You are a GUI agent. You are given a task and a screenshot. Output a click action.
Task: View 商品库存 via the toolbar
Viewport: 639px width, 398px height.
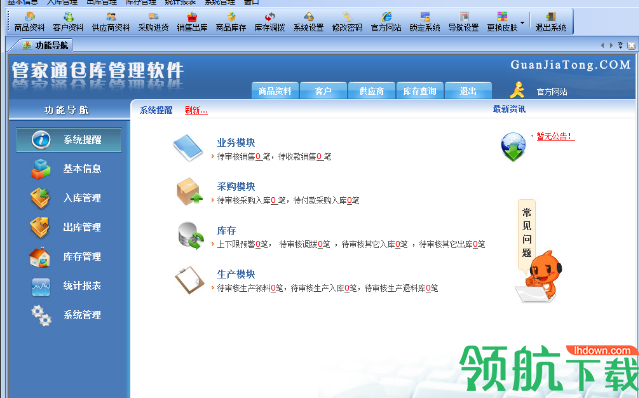pyautogui.click(x=231, y=22)
